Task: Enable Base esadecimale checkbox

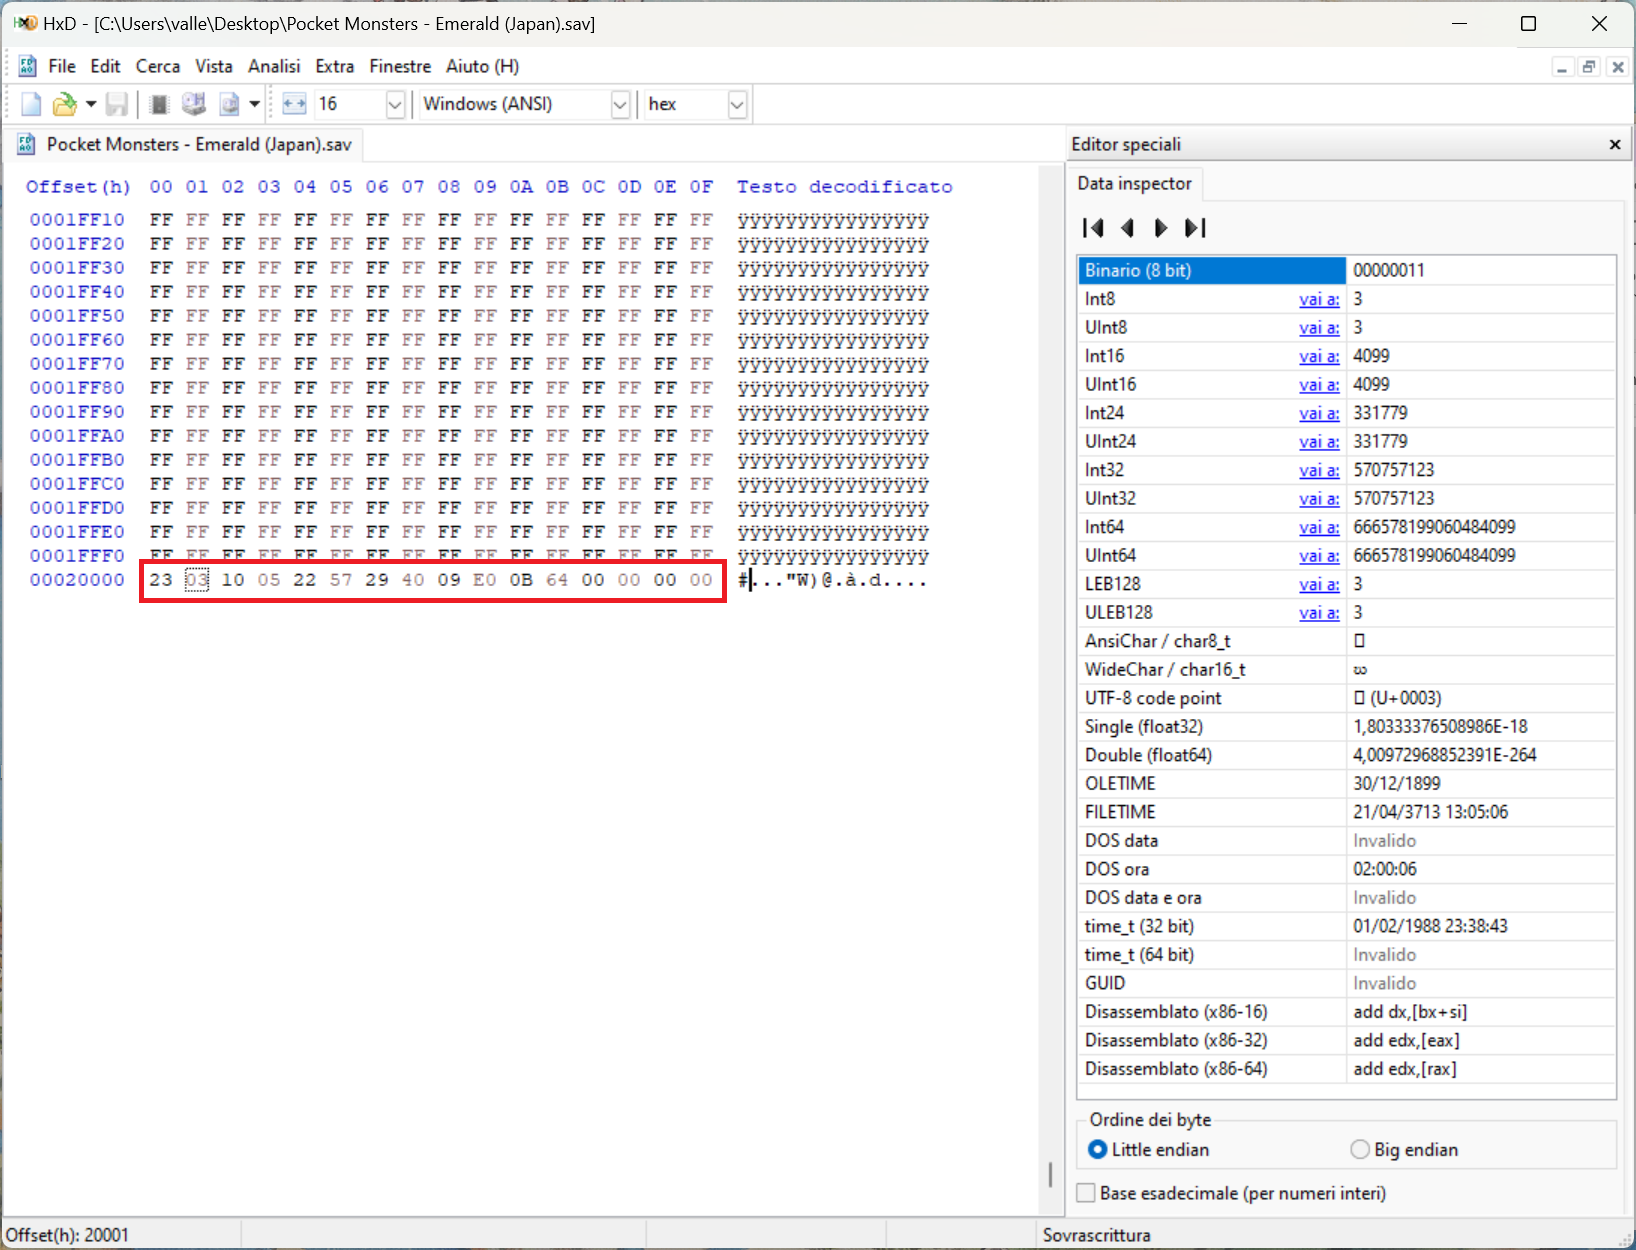Action: (1086, 1193)
